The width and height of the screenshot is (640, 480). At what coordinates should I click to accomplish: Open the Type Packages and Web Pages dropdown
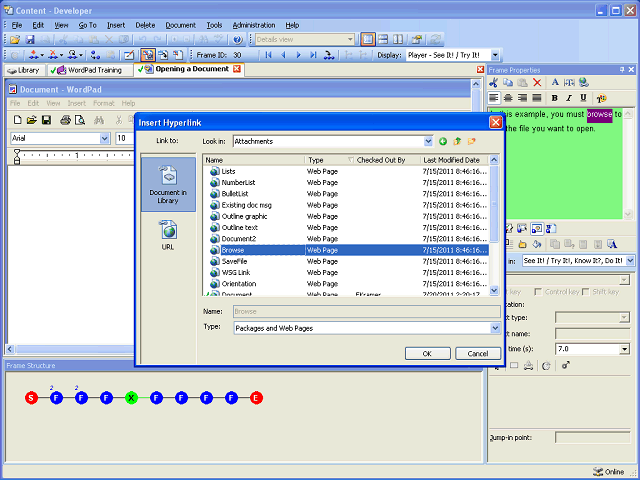pos(494,327)
